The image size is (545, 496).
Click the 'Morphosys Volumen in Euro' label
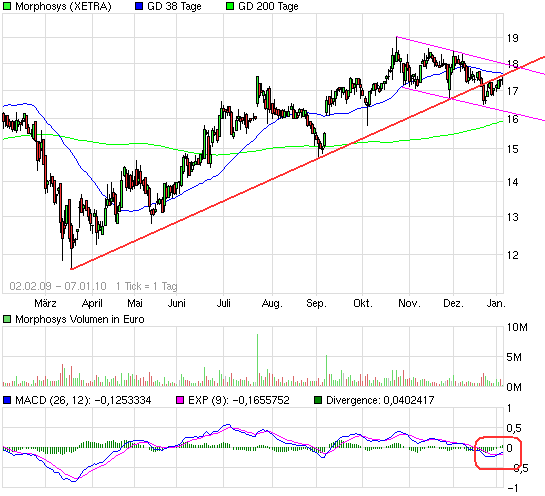point(80,319)
